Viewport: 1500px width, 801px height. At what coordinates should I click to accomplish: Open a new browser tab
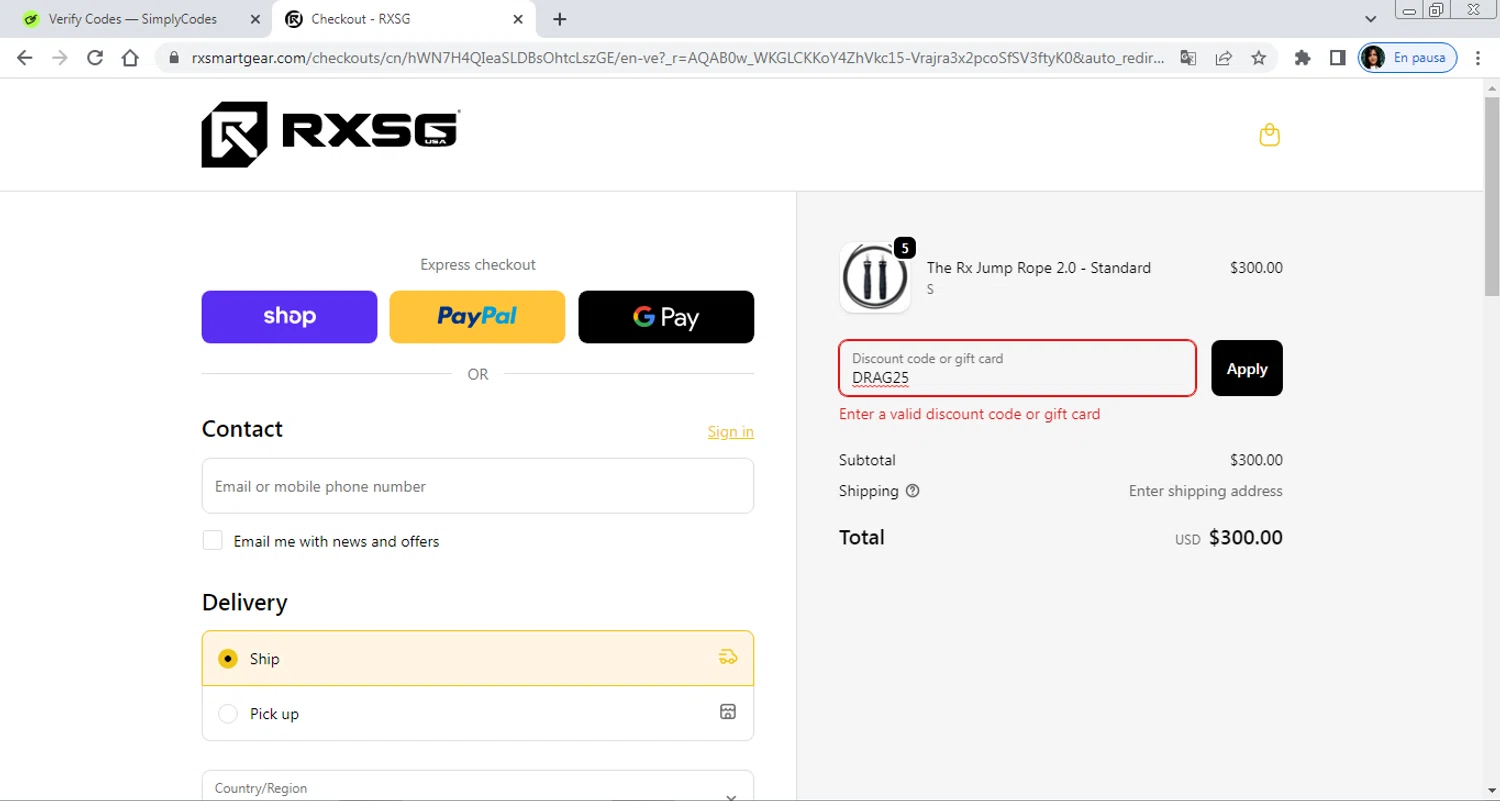[560, 19]
